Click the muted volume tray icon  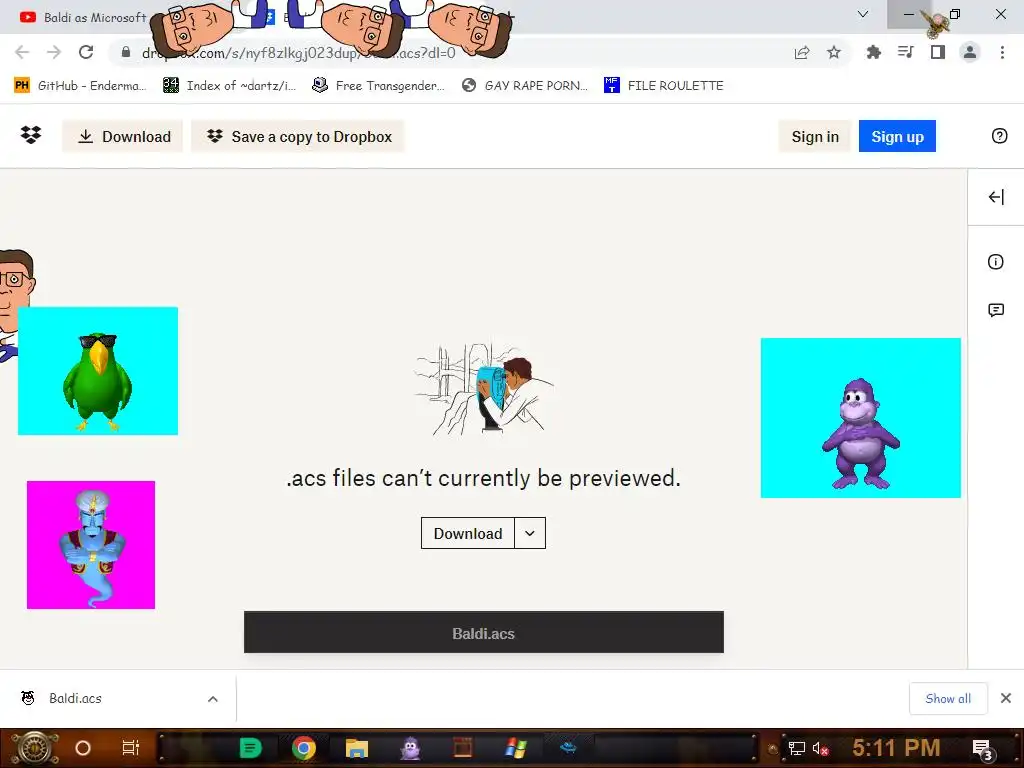tap(820, 748)
